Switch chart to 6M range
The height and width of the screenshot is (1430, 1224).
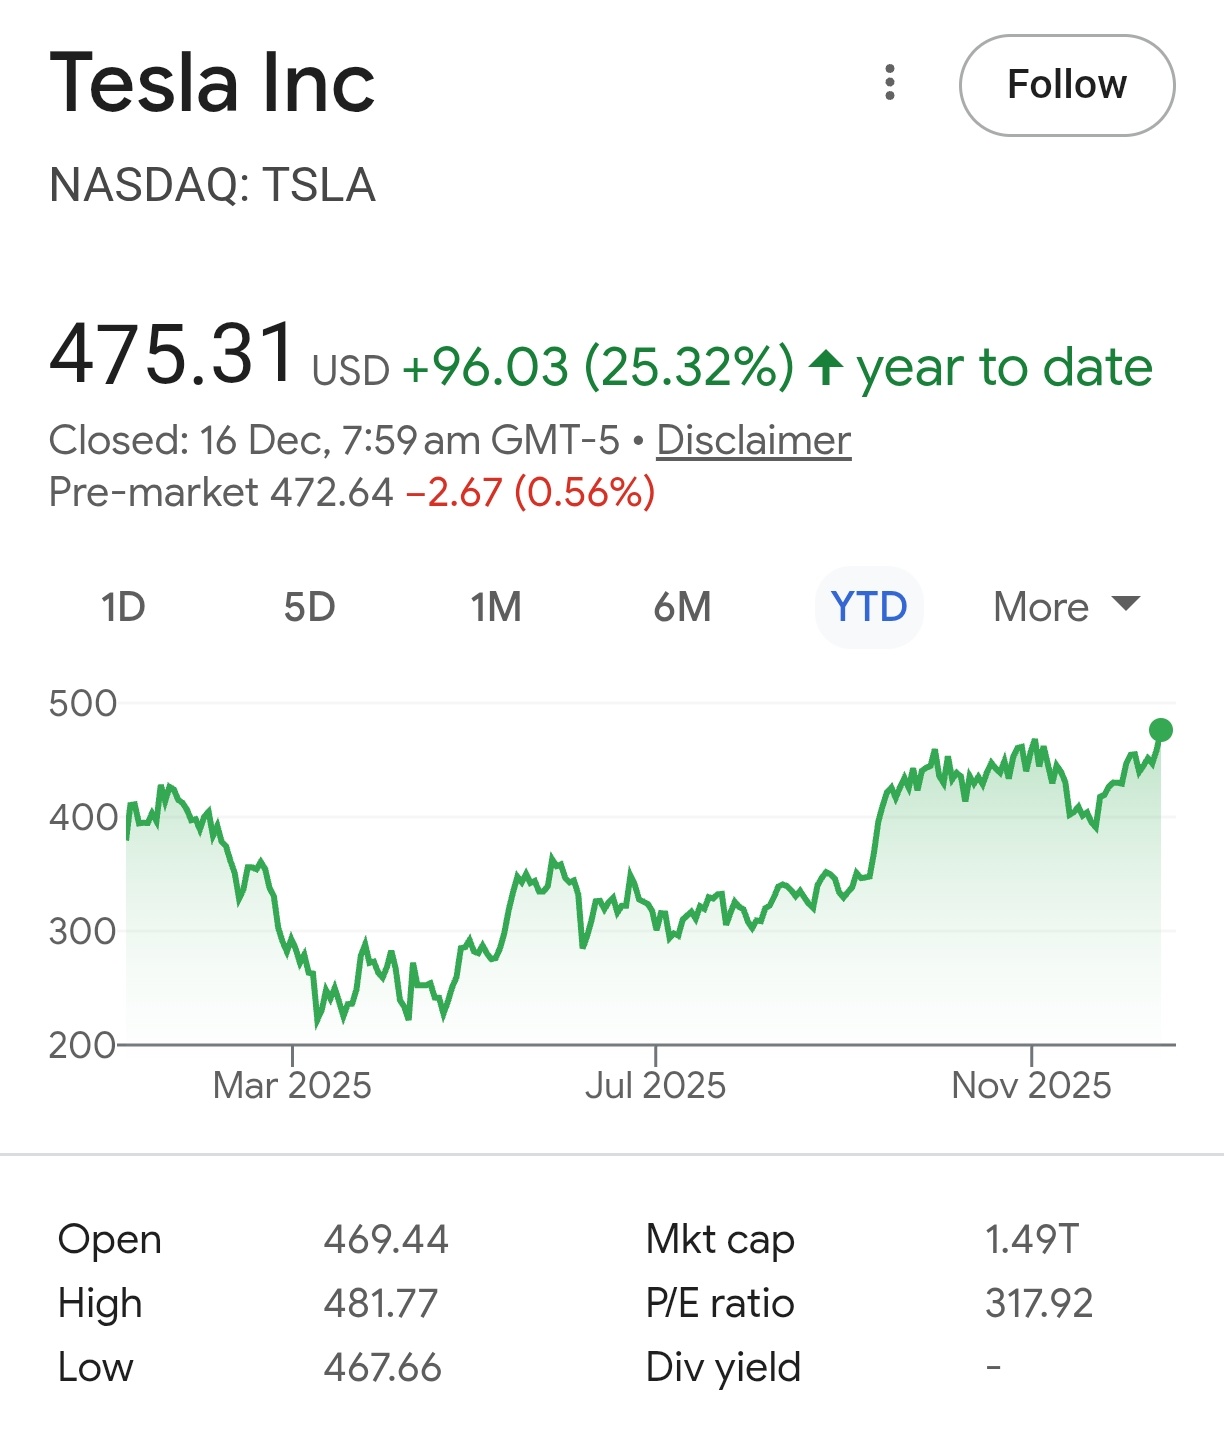tap(682, 607)
